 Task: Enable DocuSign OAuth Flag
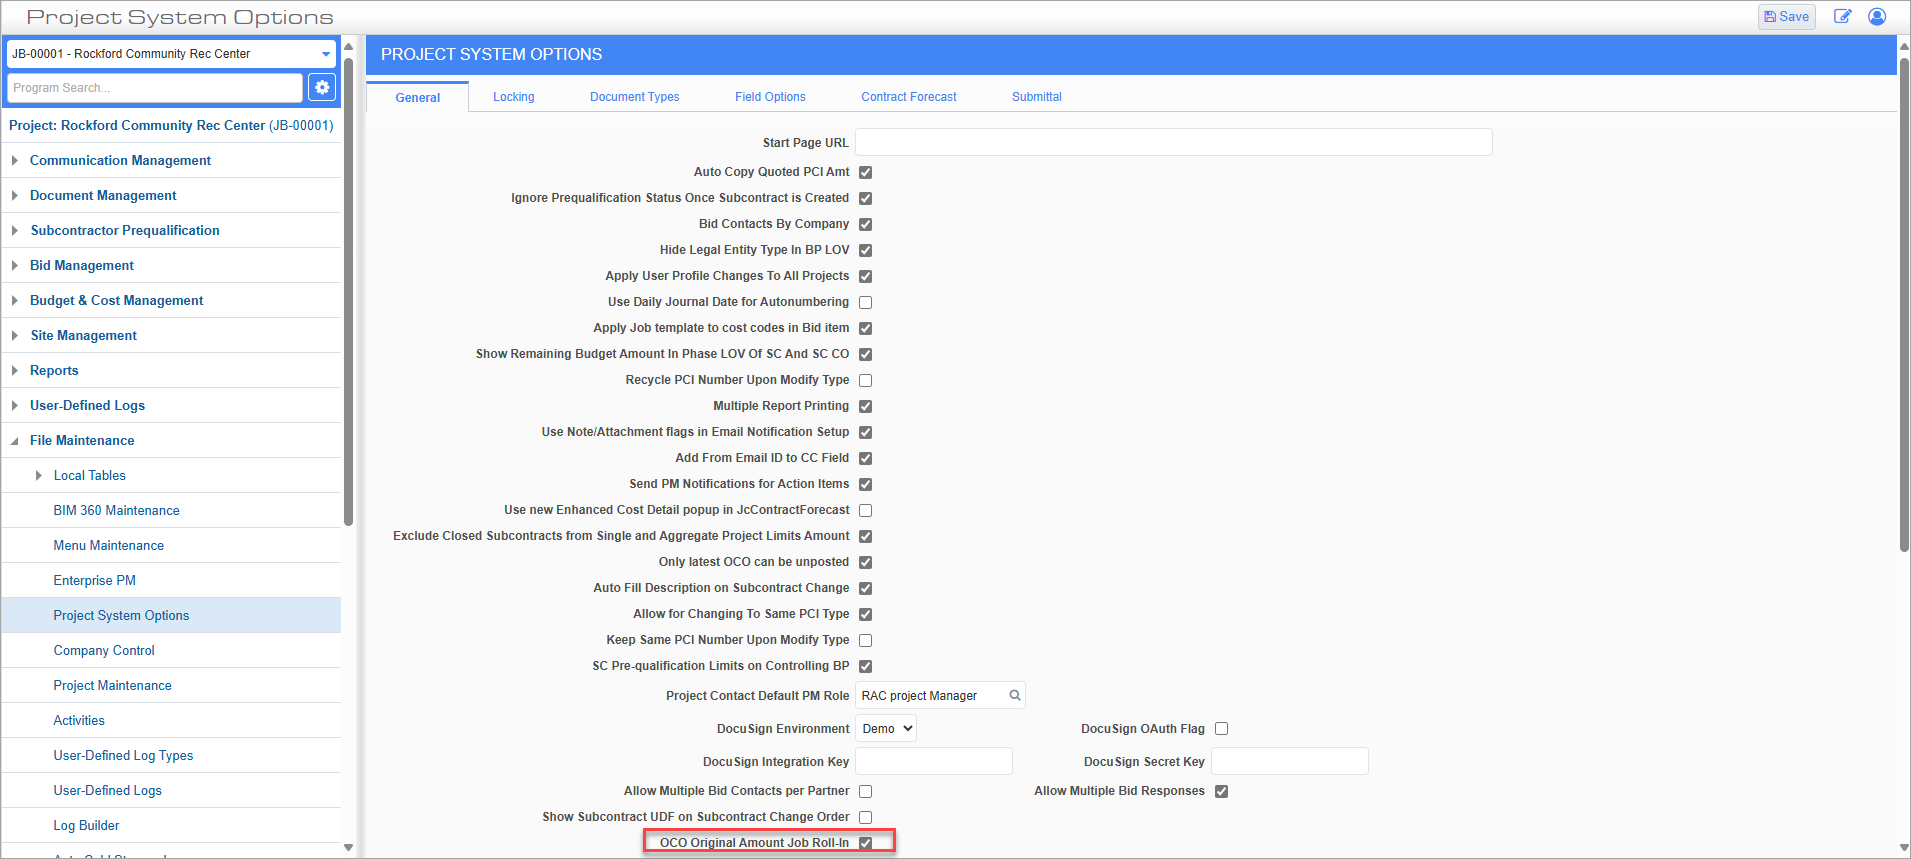click(1221, 729)
